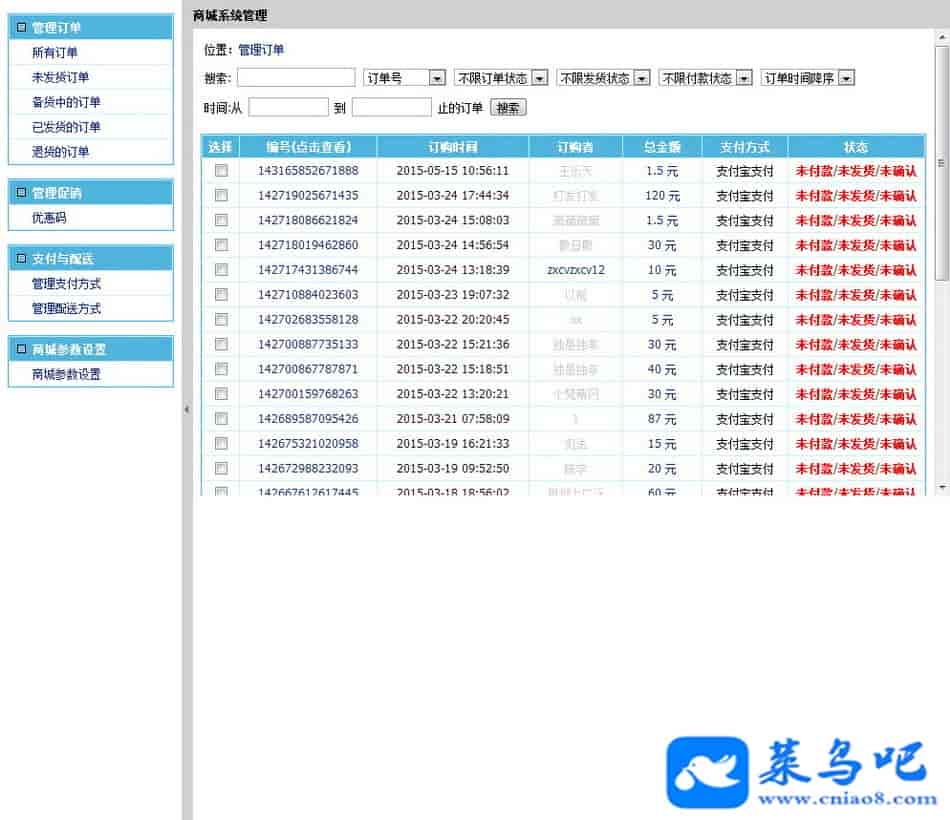Screen dimensions: 950x820
Task: Collapse sidebar with splitter arrow
Action: [x=187, y=410]
